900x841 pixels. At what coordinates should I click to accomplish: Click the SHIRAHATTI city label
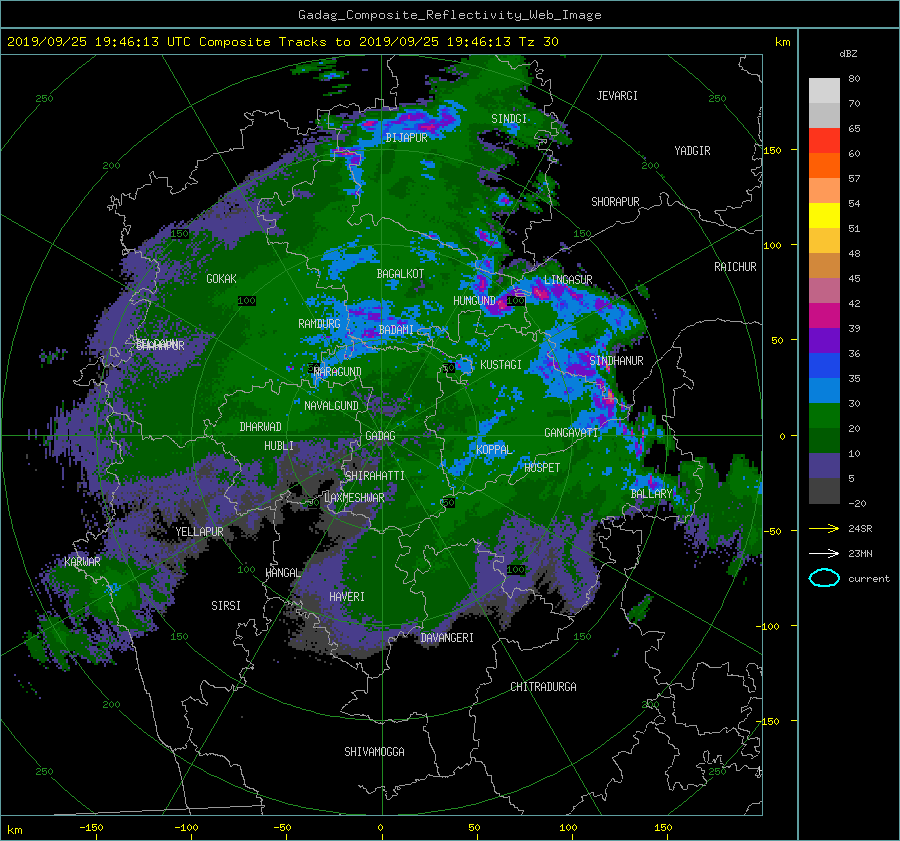(375, 476)
